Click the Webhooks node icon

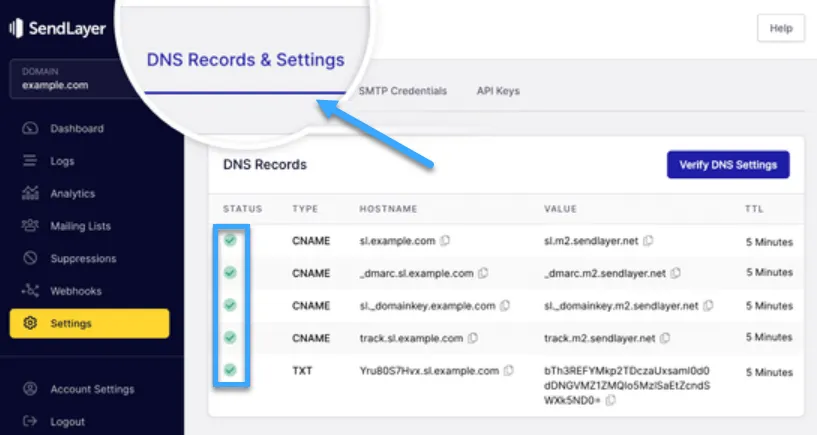(x=30, y=290)
